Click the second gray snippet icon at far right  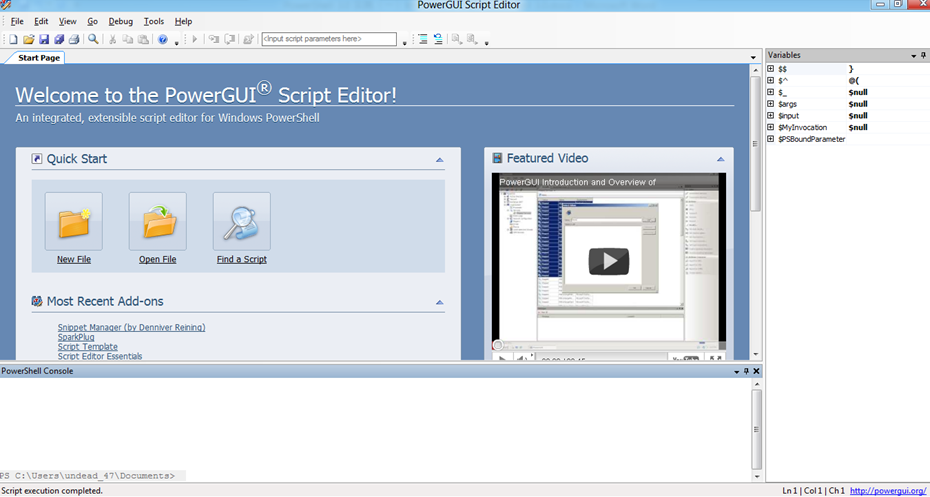click(x=472, y=39)
